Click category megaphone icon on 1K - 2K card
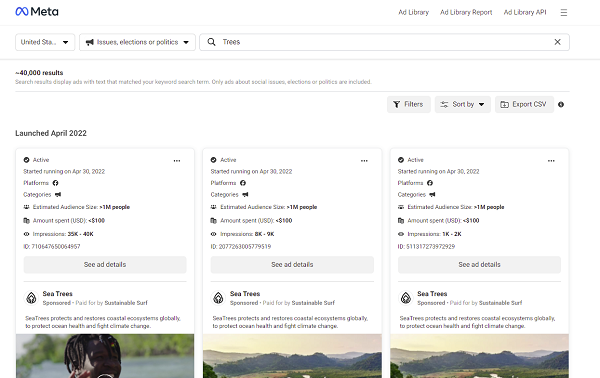The image size is (600, 378). [x=432, y=194]
